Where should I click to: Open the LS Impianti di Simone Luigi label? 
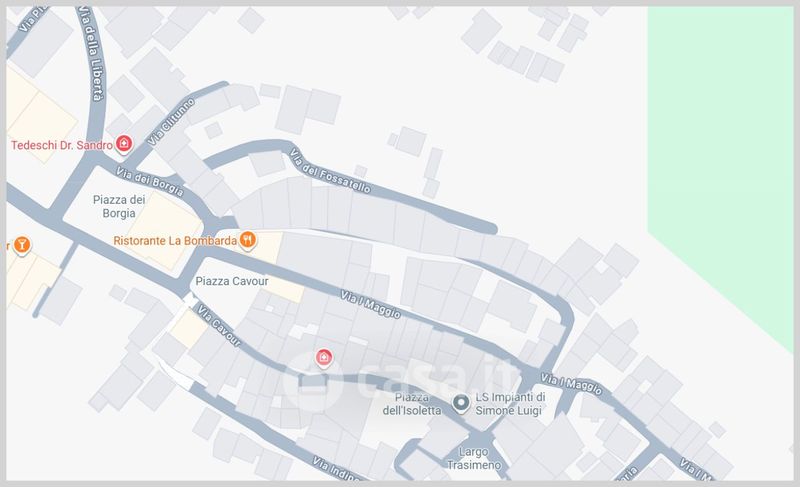click(510, 403)
